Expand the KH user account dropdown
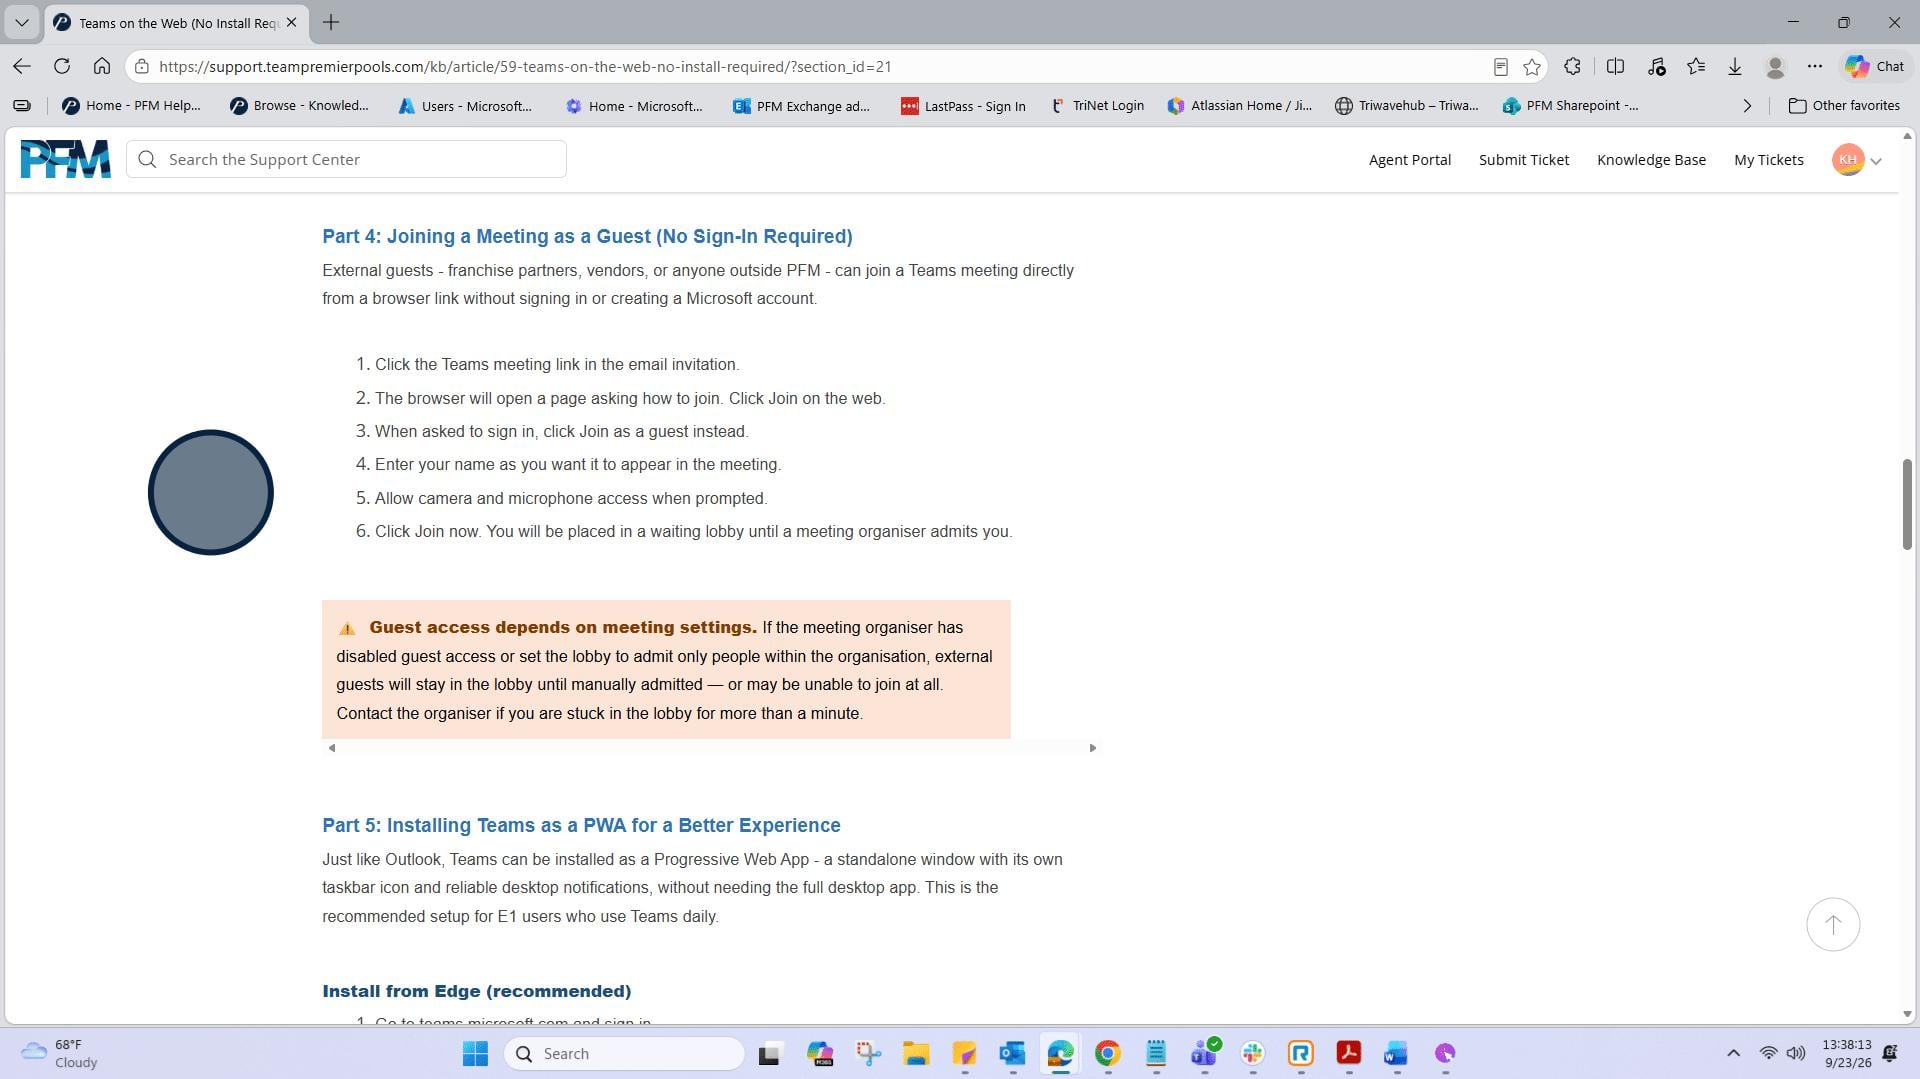This screenshot has width=1920, height=1079. (1857, 160)
